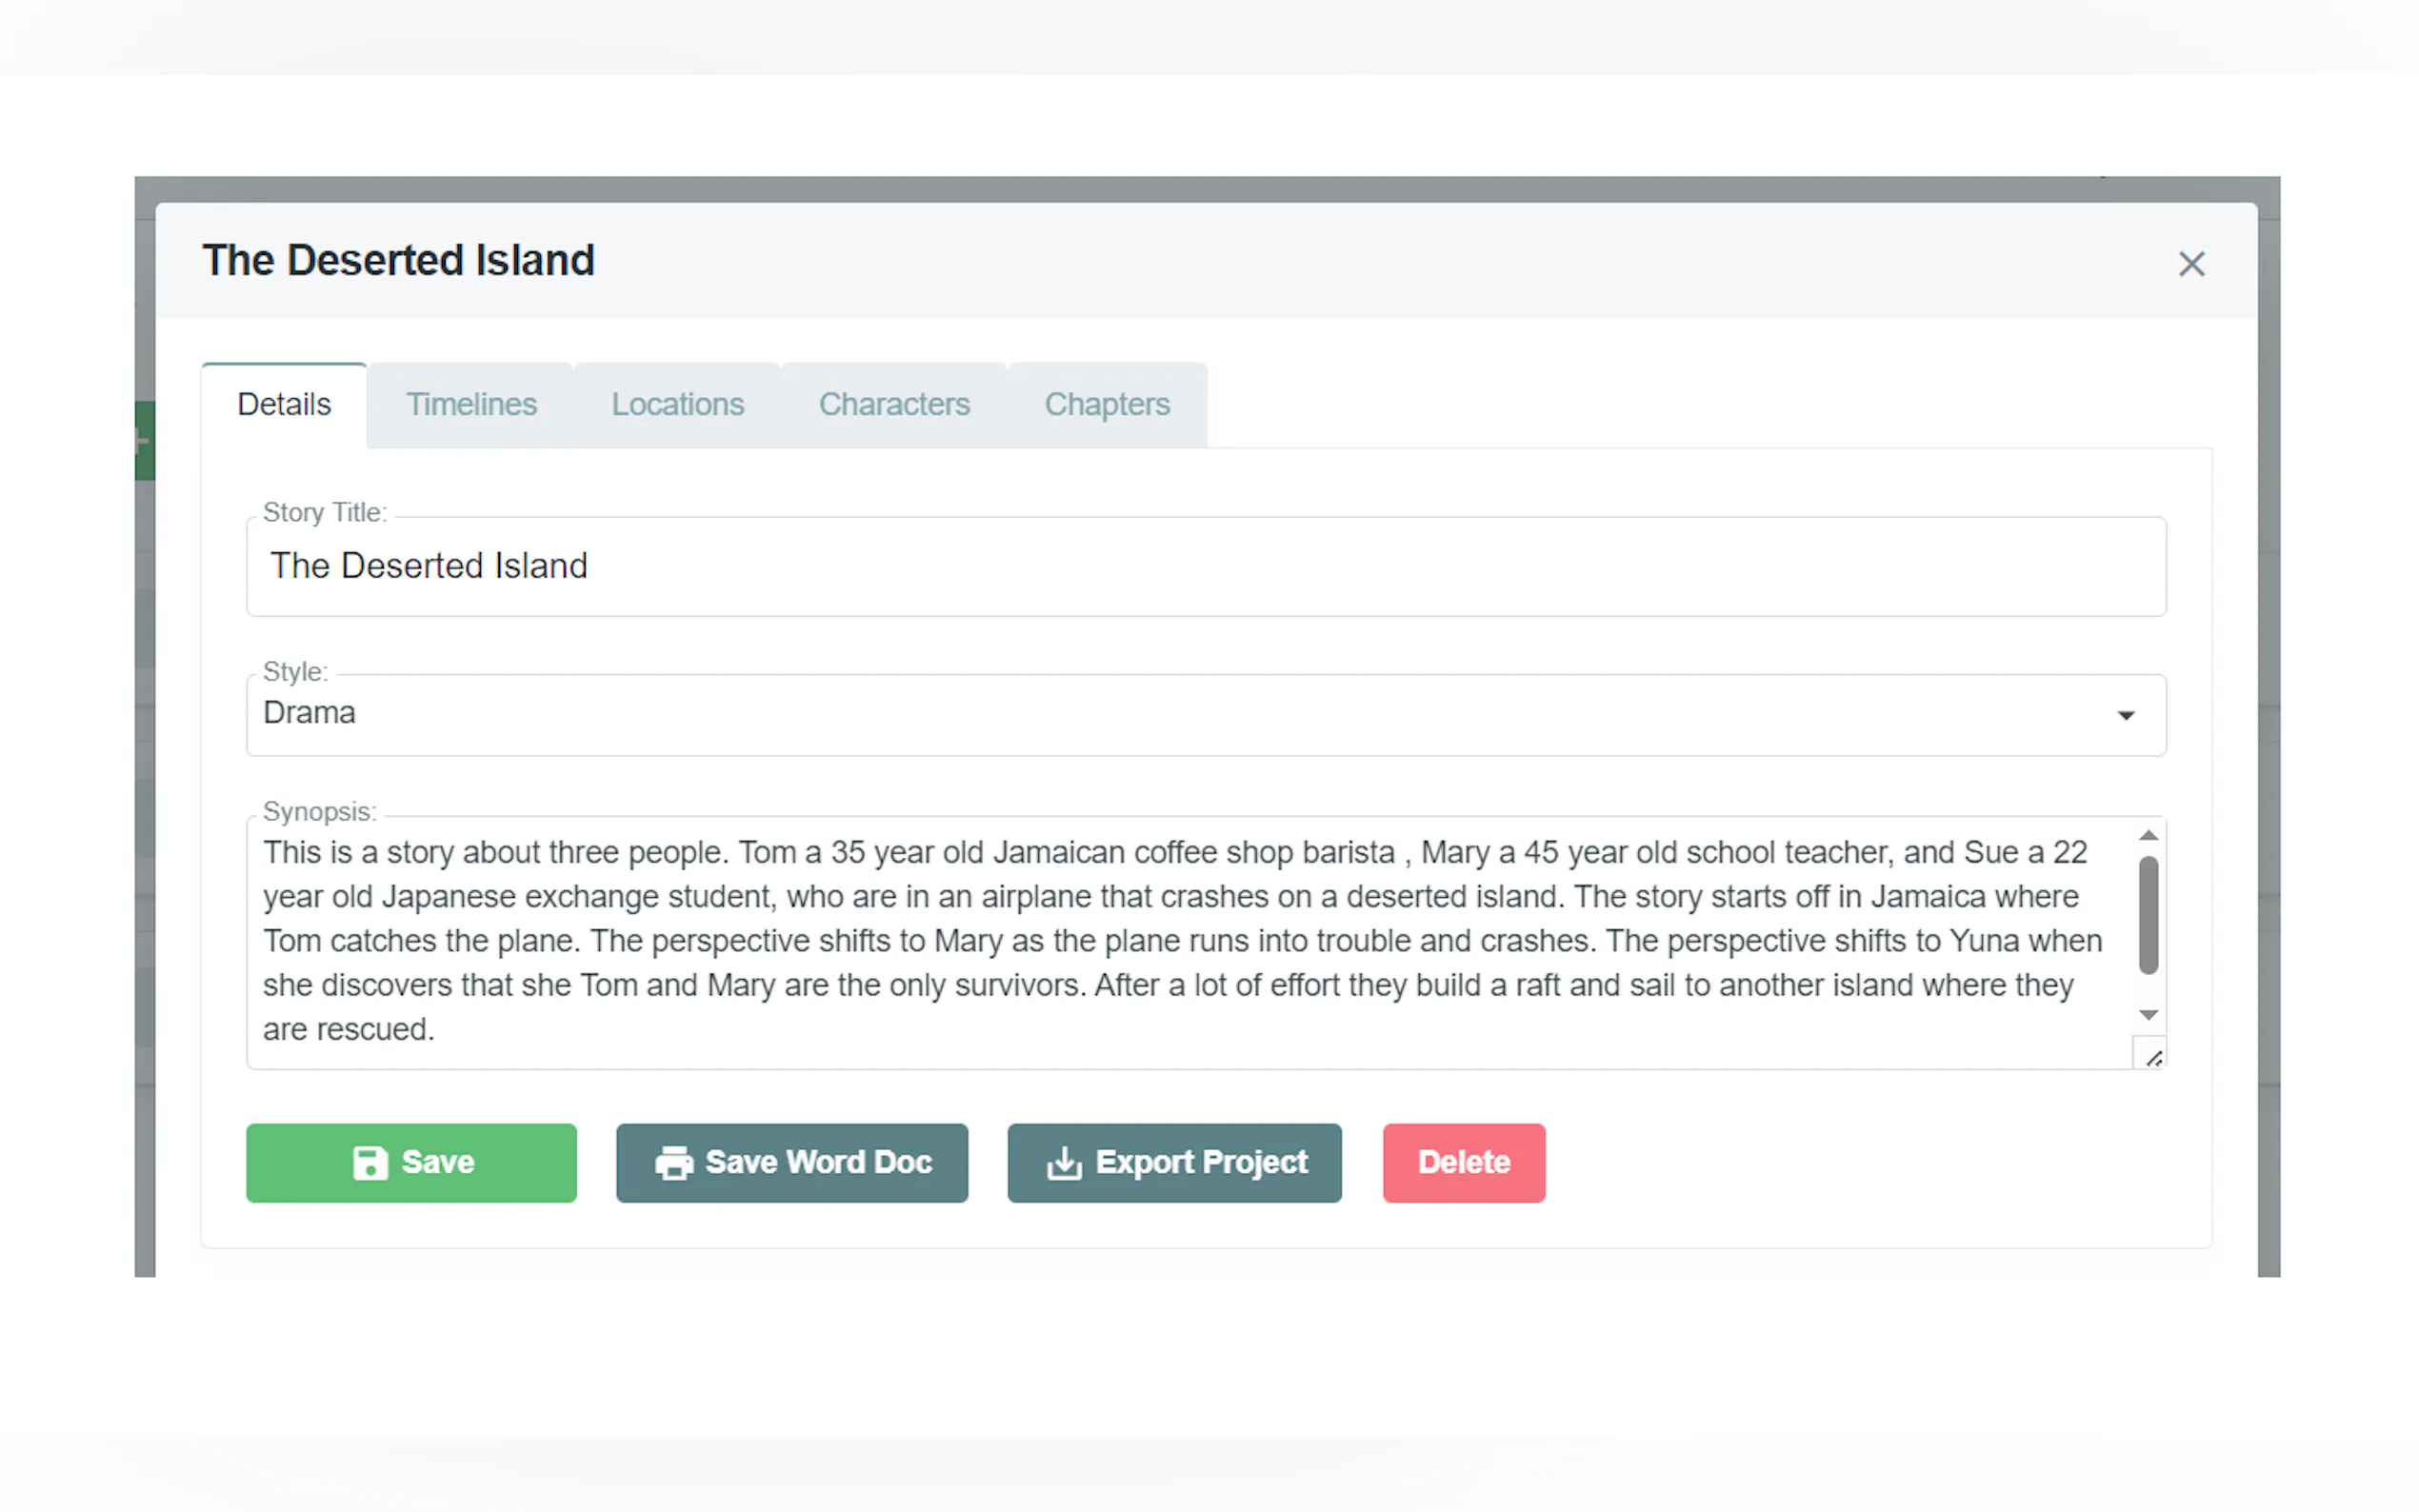
Task: Go to the Characters tab
Action: [x=894, y=405]
